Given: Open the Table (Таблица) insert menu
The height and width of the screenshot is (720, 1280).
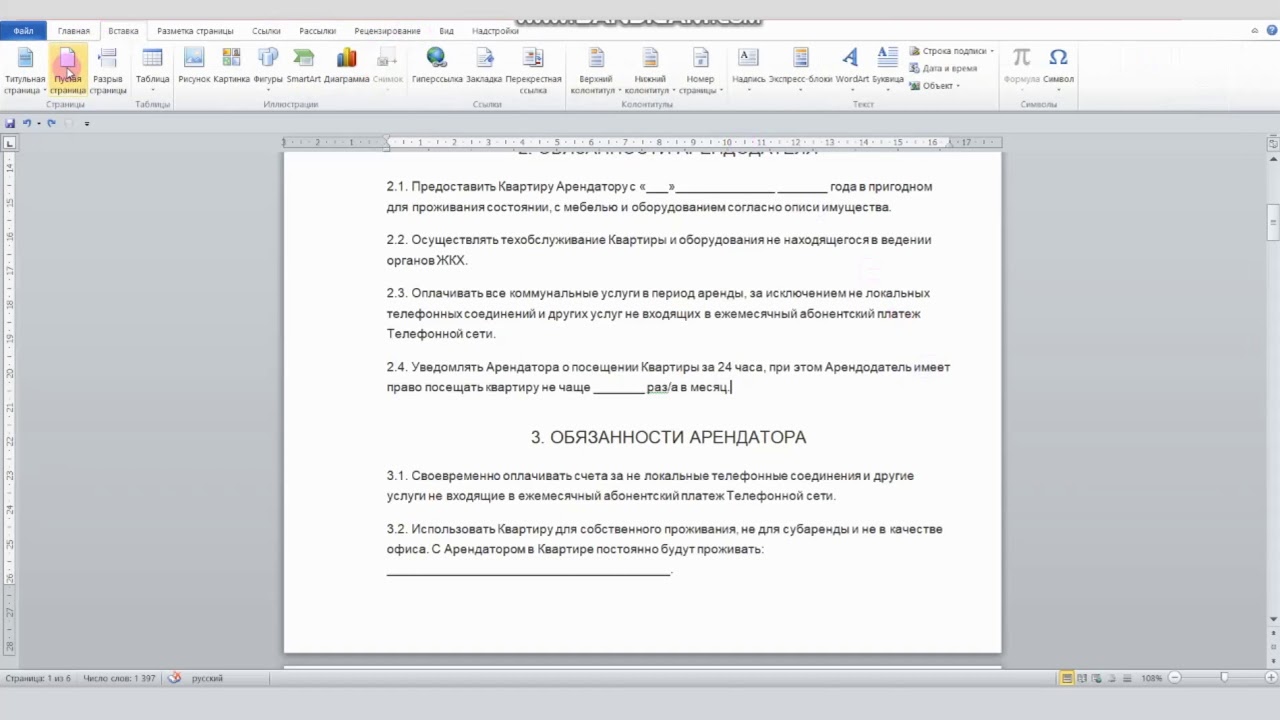Looking at the screenshot, I should (152, 68).
